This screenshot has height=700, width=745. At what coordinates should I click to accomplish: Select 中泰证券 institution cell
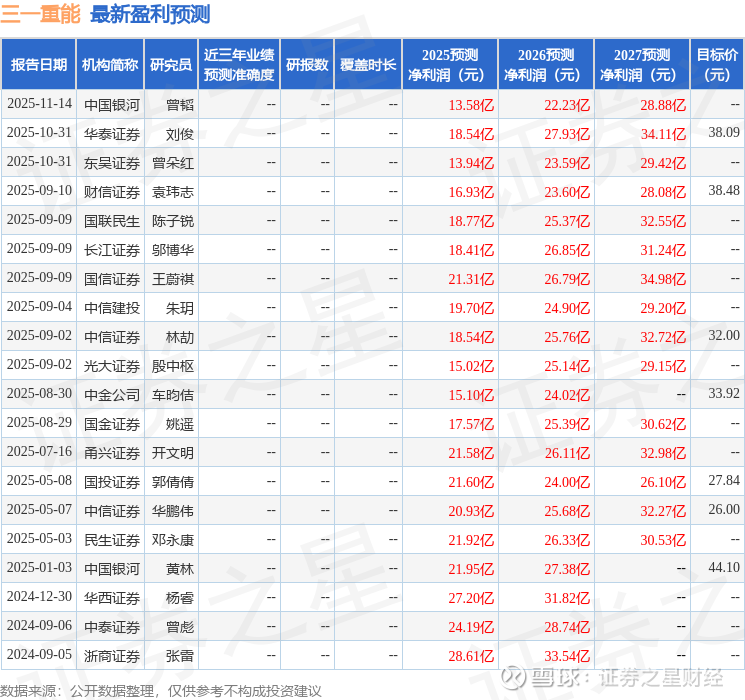112,627
